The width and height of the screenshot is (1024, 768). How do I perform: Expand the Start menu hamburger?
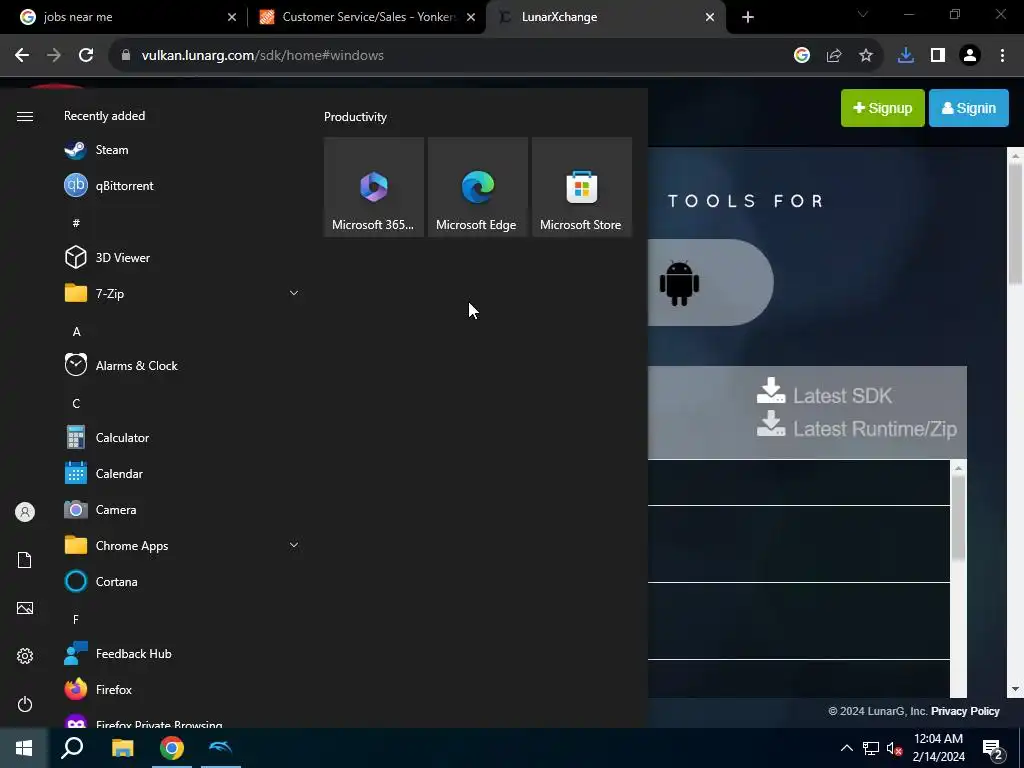coord(25,116)
